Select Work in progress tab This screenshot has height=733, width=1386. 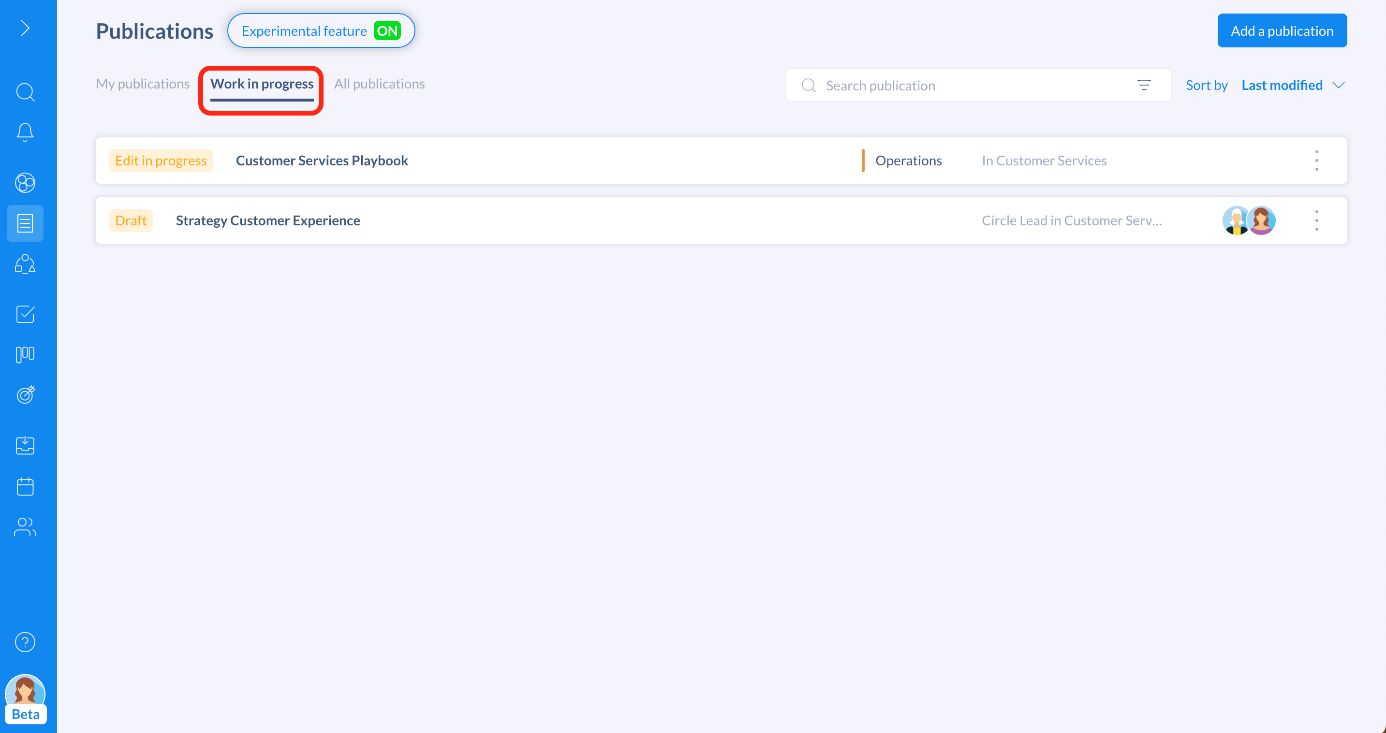point(262,84)
